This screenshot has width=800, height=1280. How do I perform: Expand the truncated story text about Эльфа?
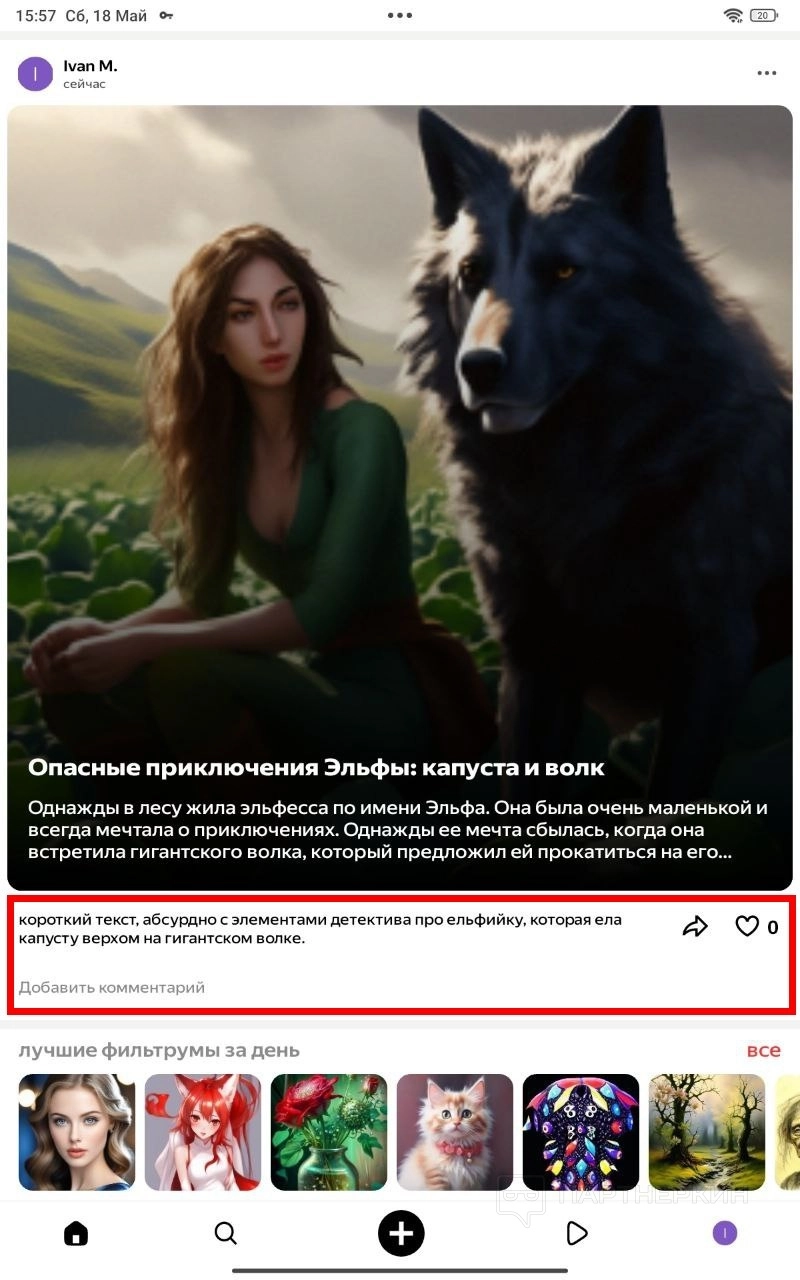pyautogui.click(x=398, y=830)
